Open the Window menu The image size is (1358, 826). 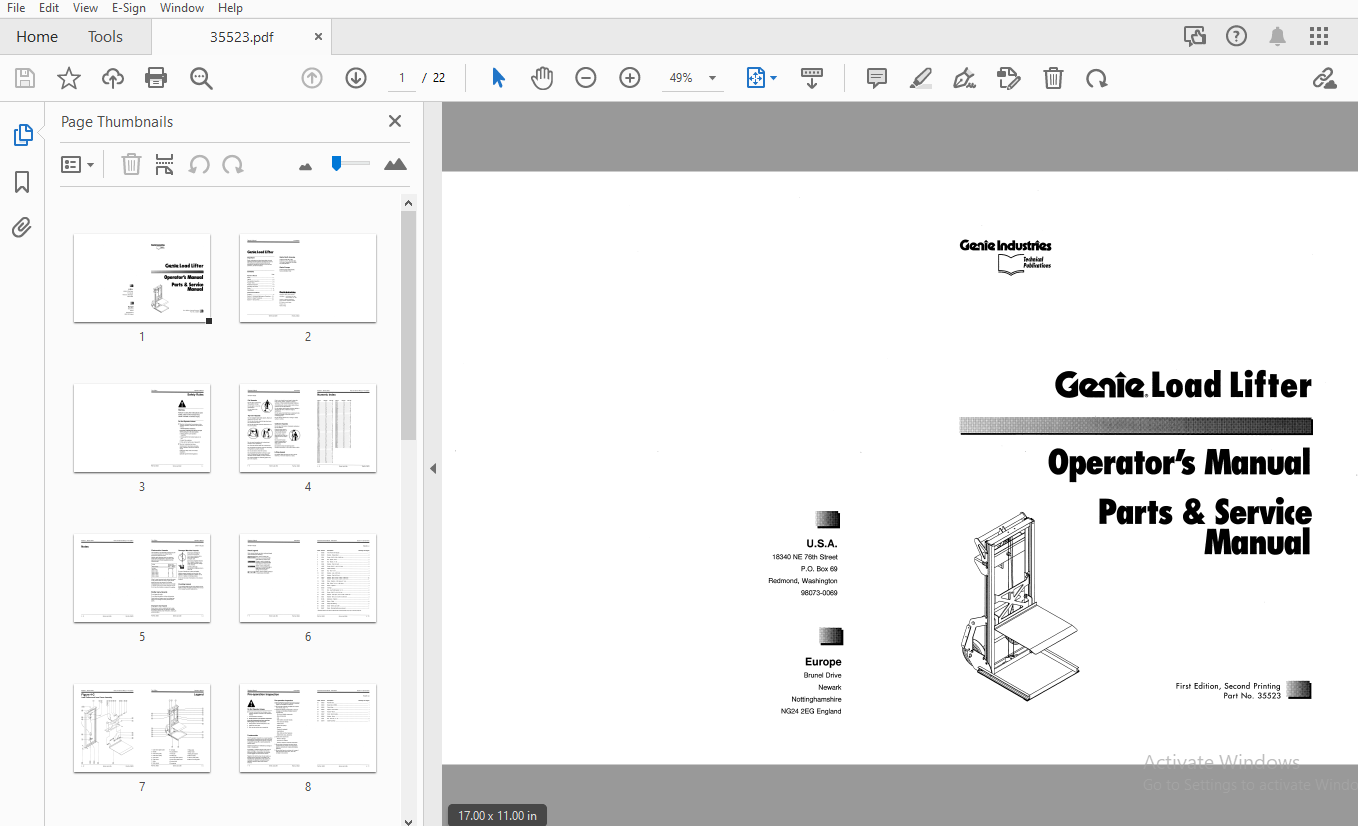click(182, 8)
